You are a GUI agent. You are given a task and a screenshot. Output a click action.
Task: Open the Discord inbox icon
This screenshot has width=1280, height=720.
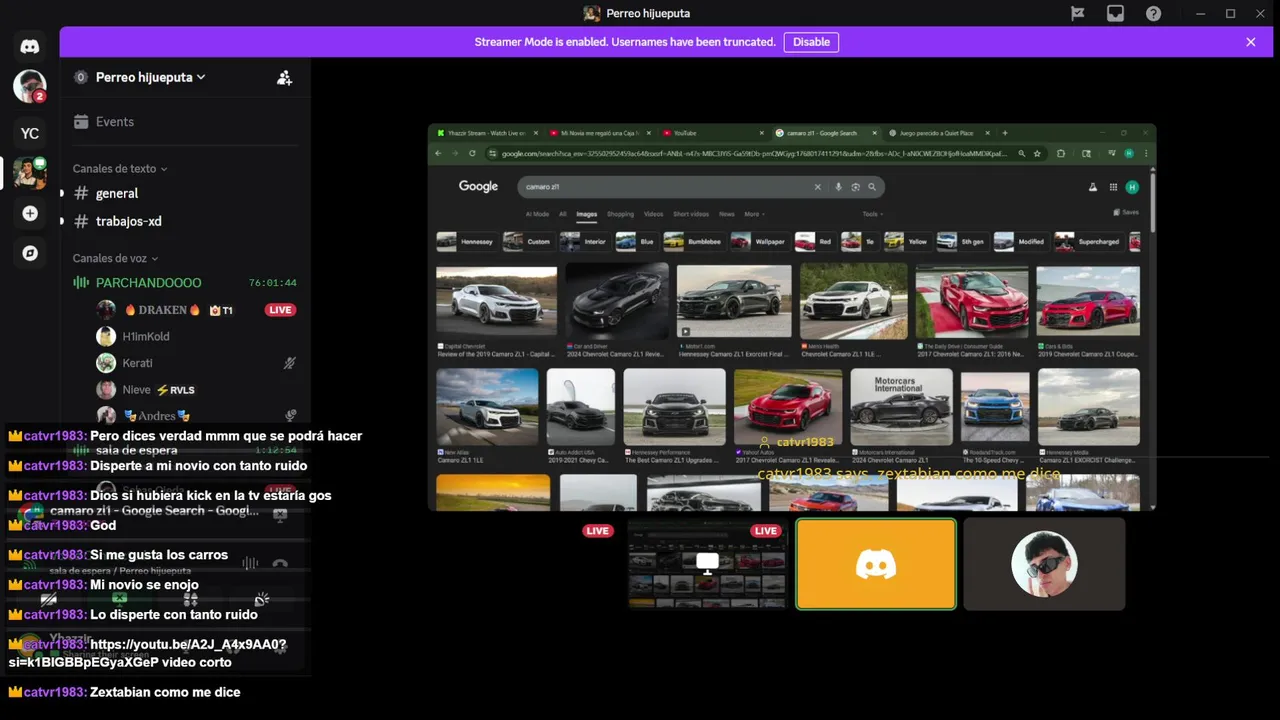click(x=1115, y=13)
